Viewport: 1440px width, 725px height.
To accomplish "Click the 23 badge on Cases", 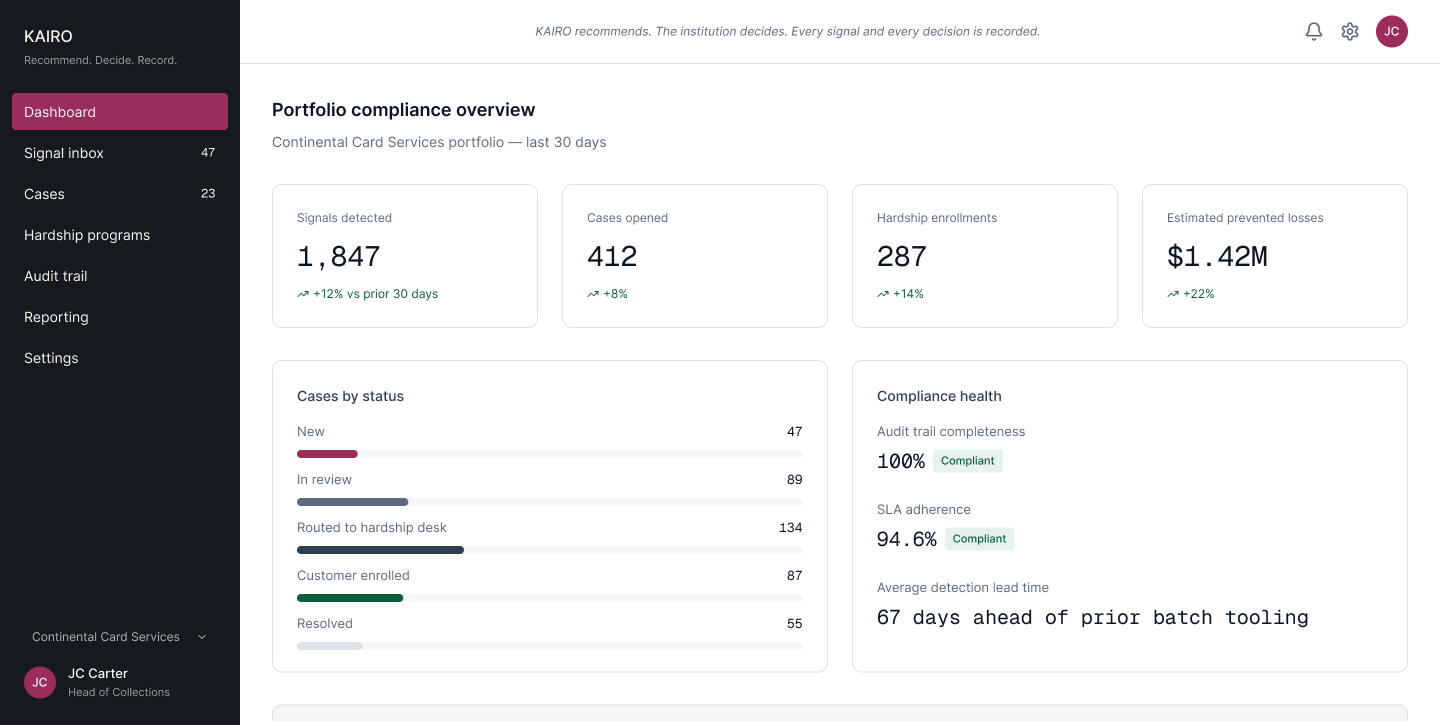I will [x=208, y=194].
